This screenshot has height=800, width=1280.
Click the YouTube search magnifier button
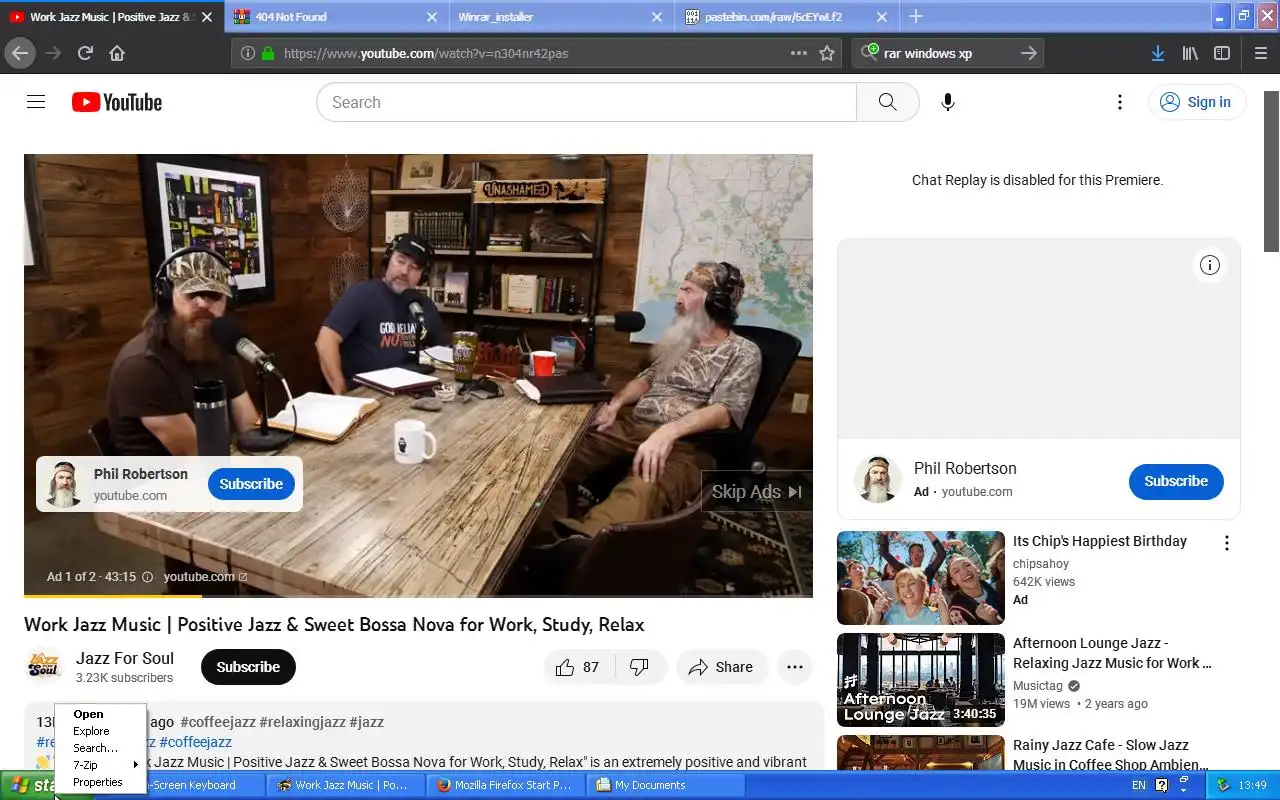888,102
